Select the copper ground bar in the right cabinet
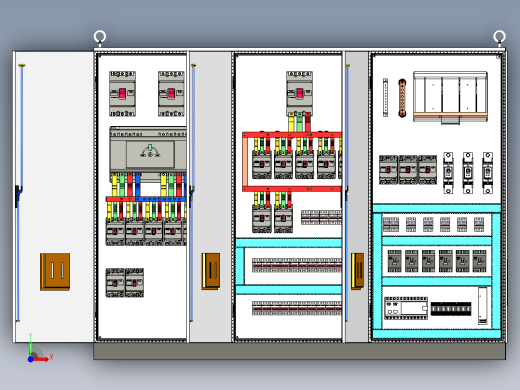Viewport: 520px width, 390px height. click(402, 98)
